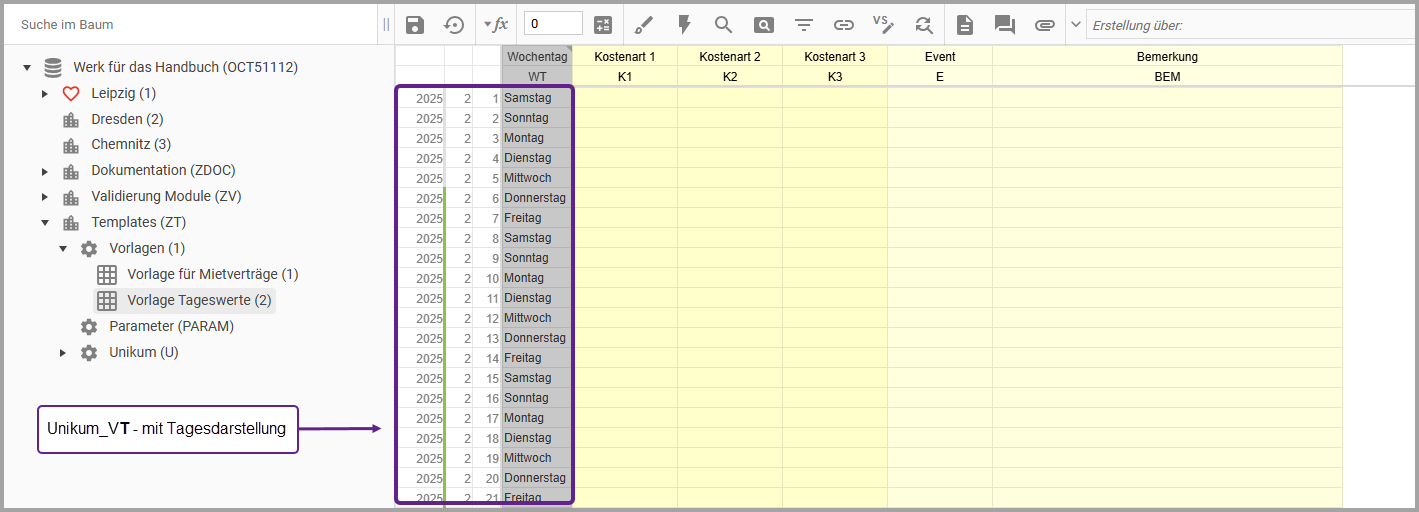Click the restore history clock icon
Image resolution: width=1419 pixels, height=512 pixels.
pos(454,25)
